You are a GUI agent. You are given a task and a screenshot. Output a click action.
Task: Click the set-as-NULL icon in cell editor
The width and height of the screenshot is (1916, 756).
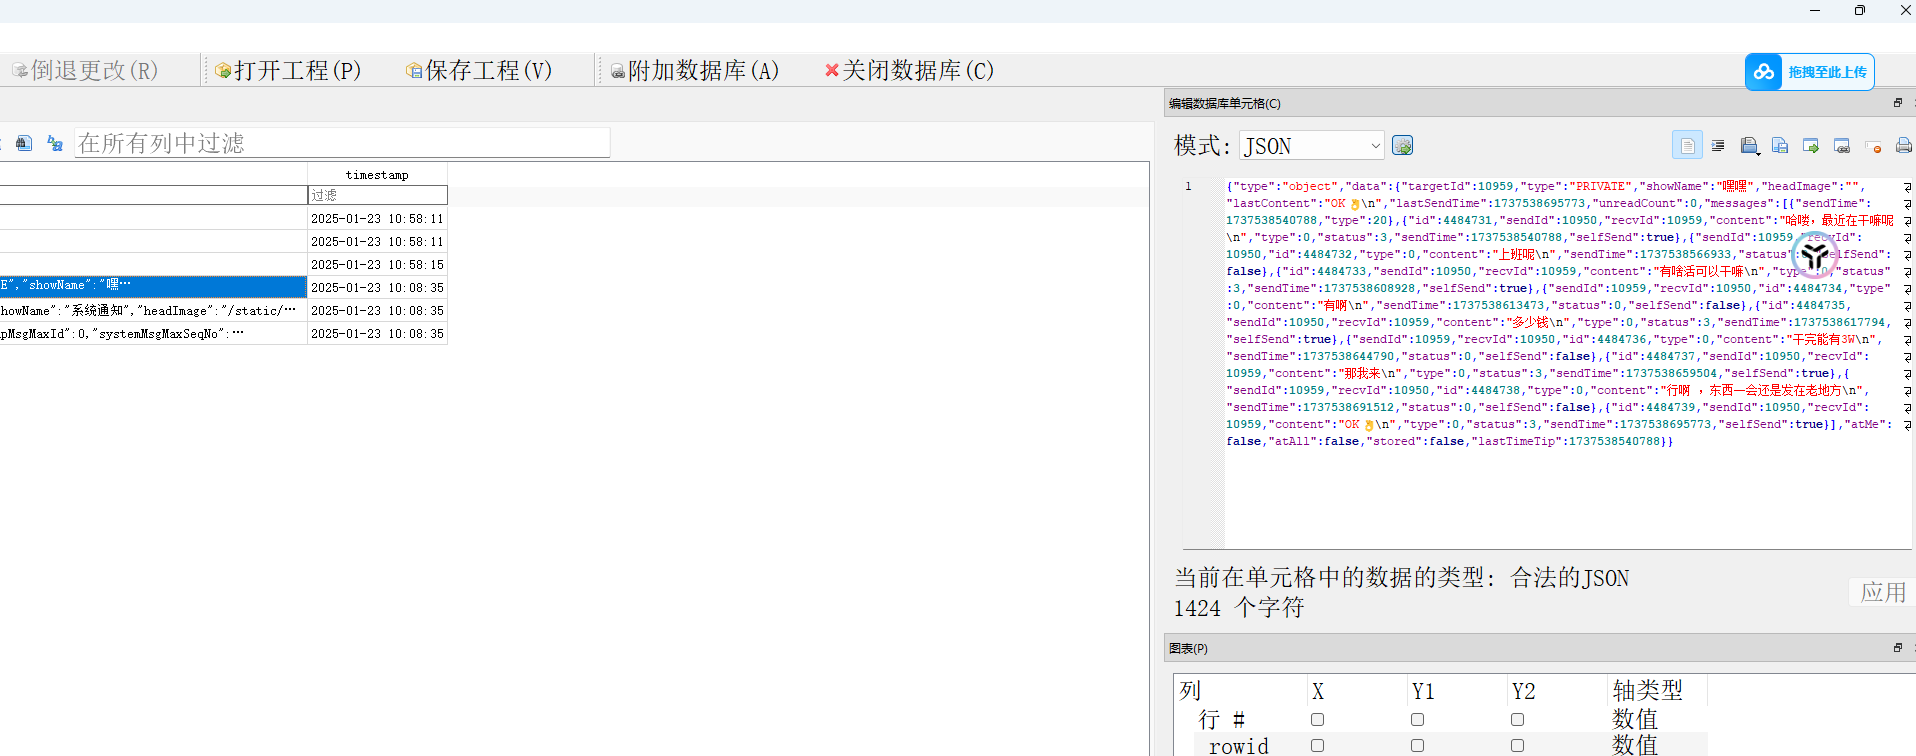[x=1873, y=146]
